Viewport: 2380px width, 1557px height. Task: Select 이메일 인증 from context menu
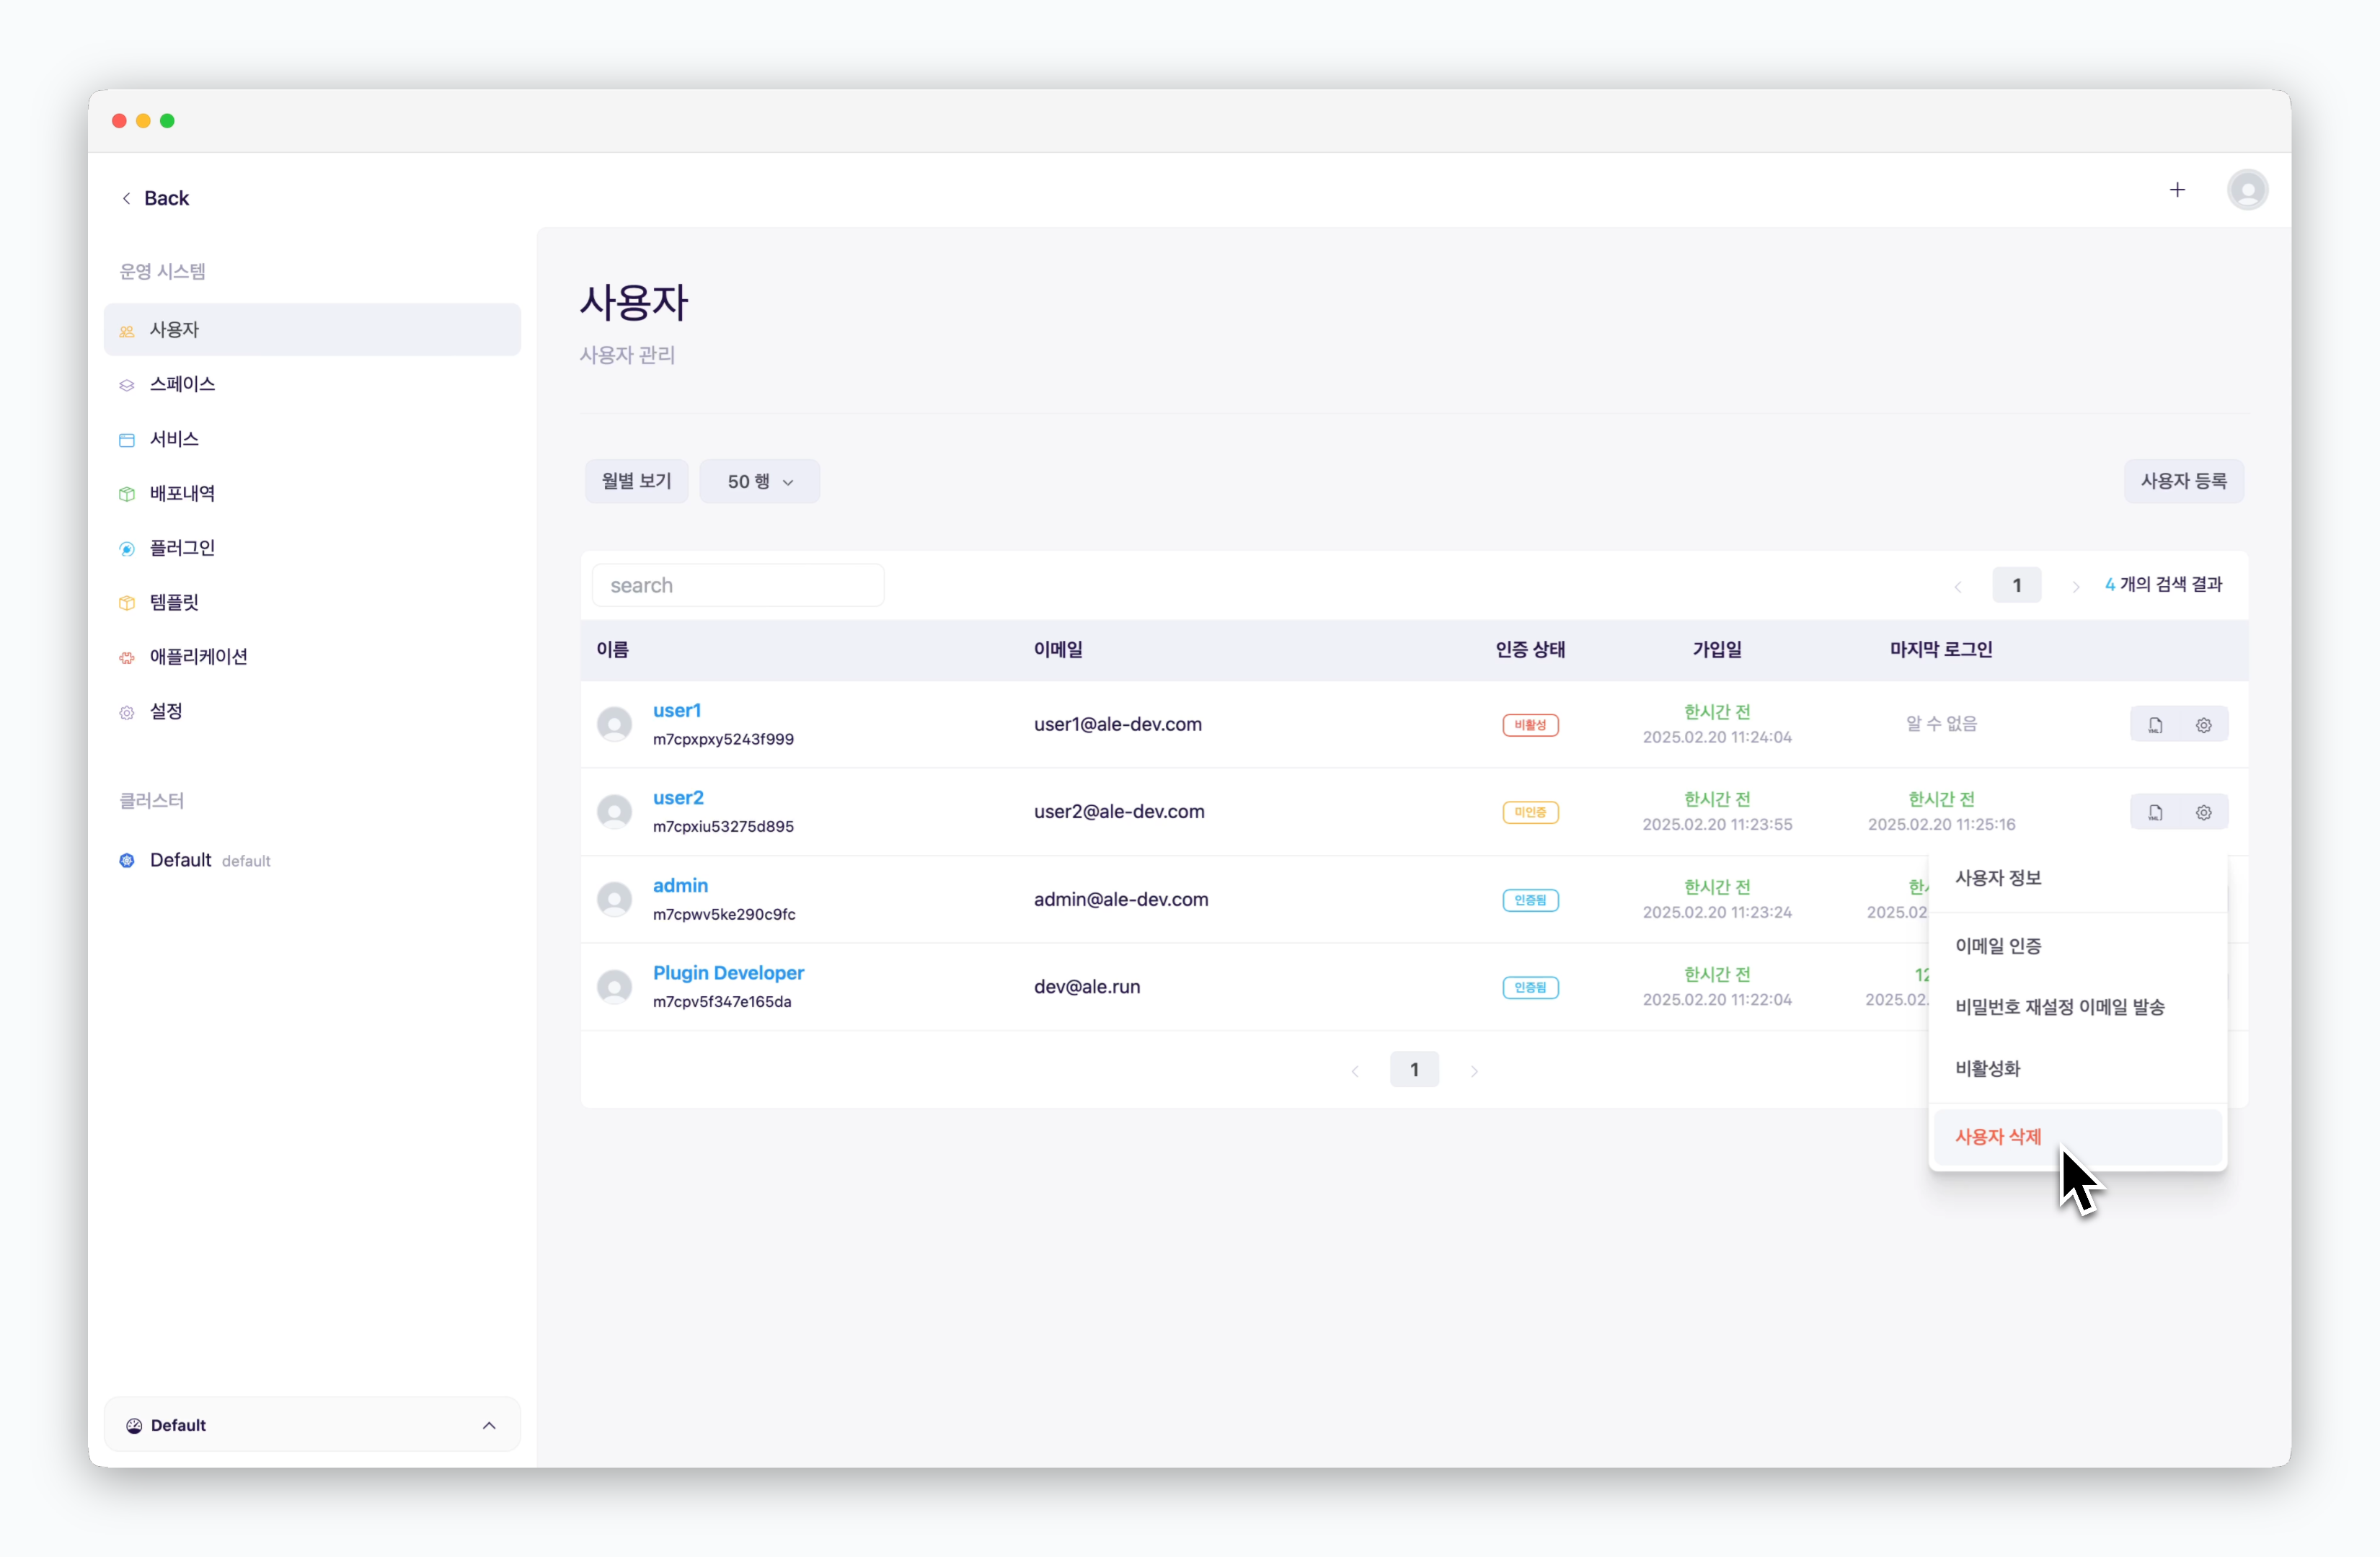coord(2078,946)
